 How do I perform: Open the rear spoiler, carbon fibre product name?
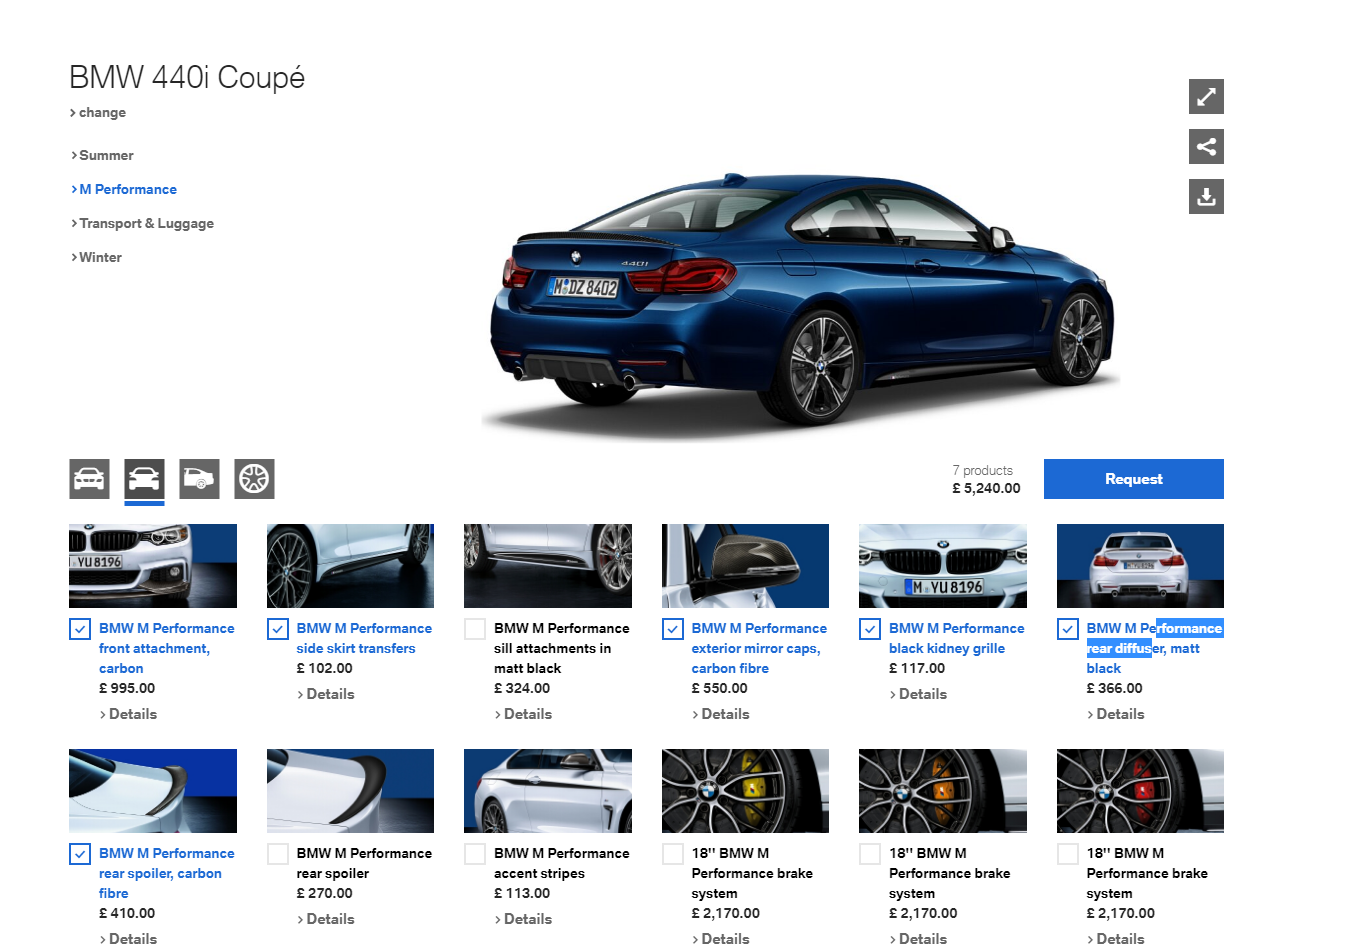(x=166, y=873)
